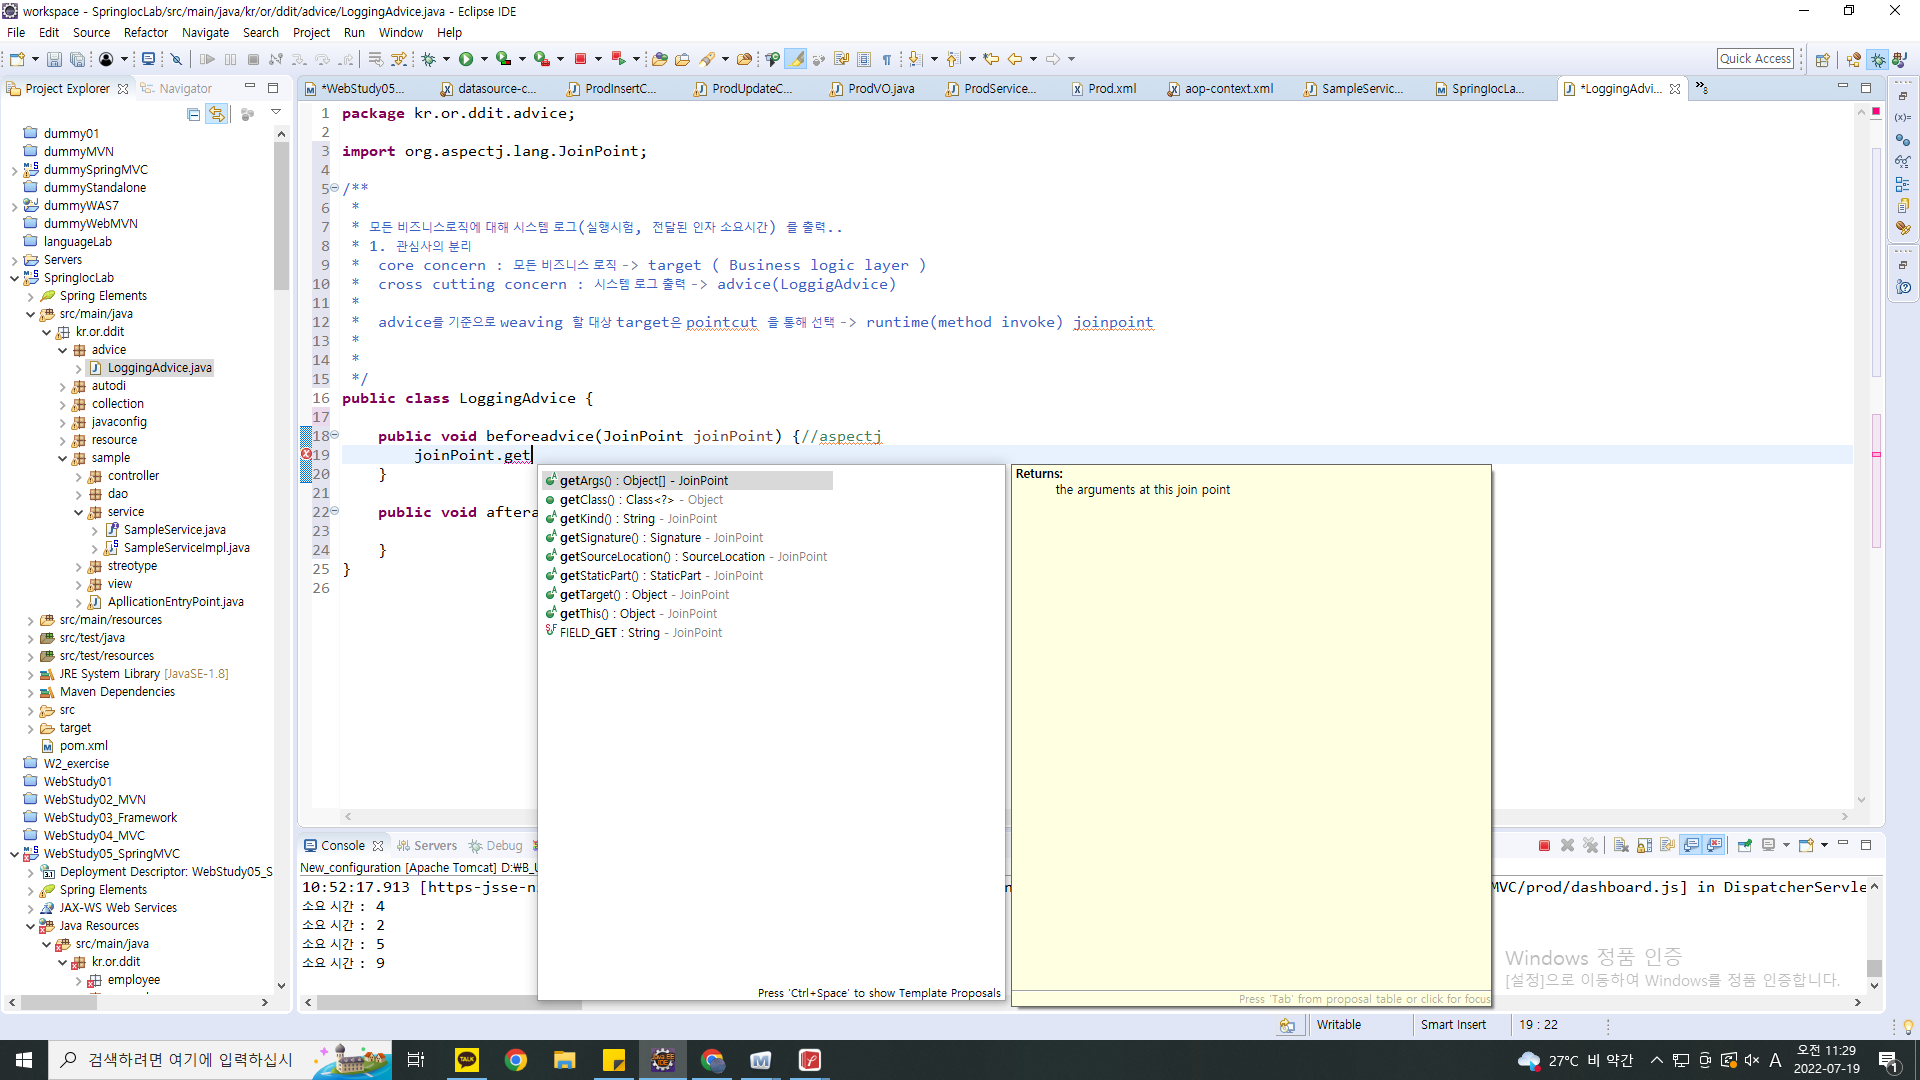
Task: Click Open Console new window icon
Action: [x=1806, y=846]
